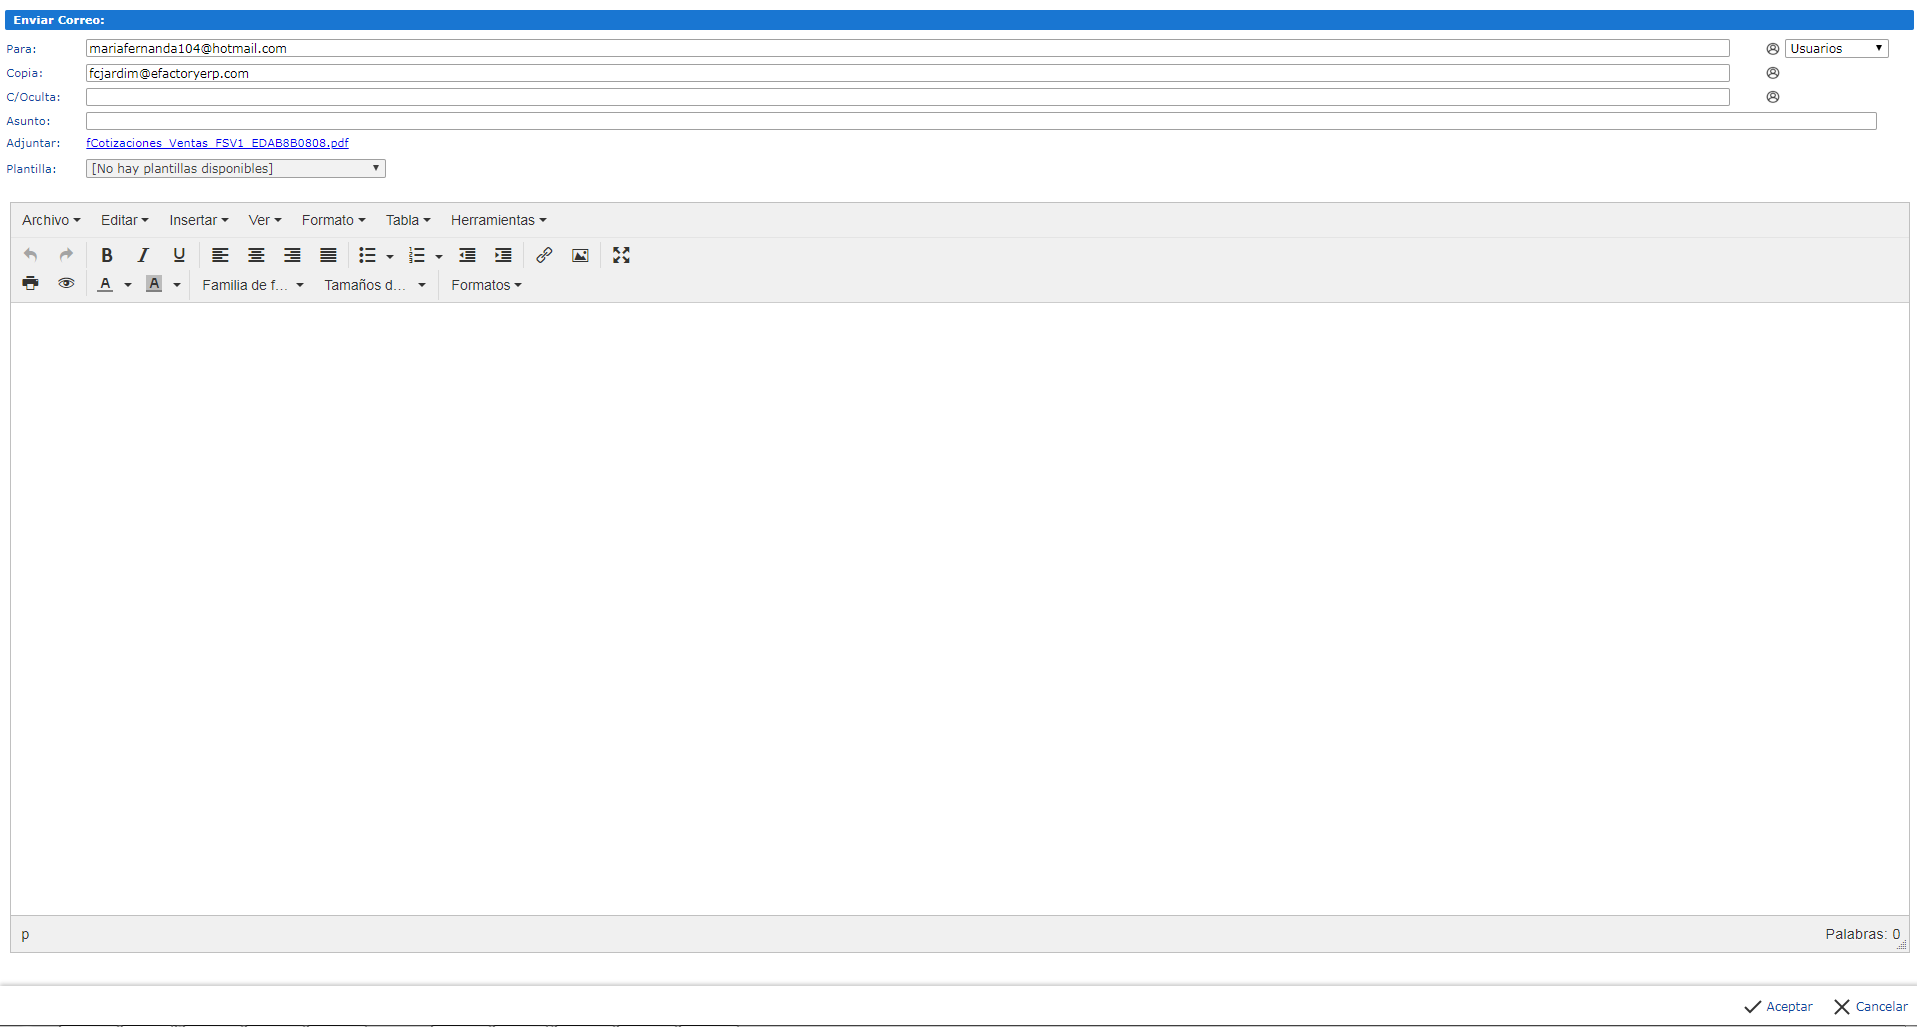Insert an image into message
This screenshot has height=1027, width=1917.
(x=580, y=255)
